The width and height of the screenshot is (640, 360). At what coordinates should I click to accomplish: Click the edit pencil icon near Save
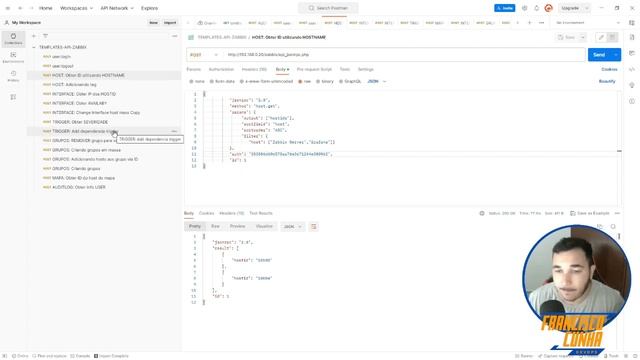pyautogui.click(x=601, y=37)
